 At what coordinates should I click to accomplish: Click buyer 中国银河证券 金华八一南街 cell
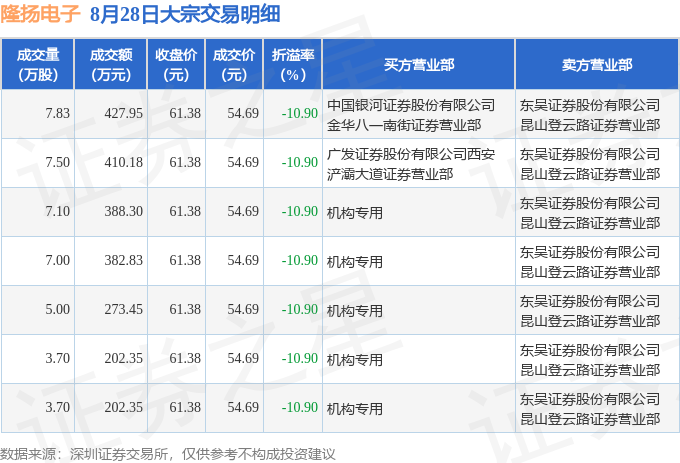click(418, 115)
